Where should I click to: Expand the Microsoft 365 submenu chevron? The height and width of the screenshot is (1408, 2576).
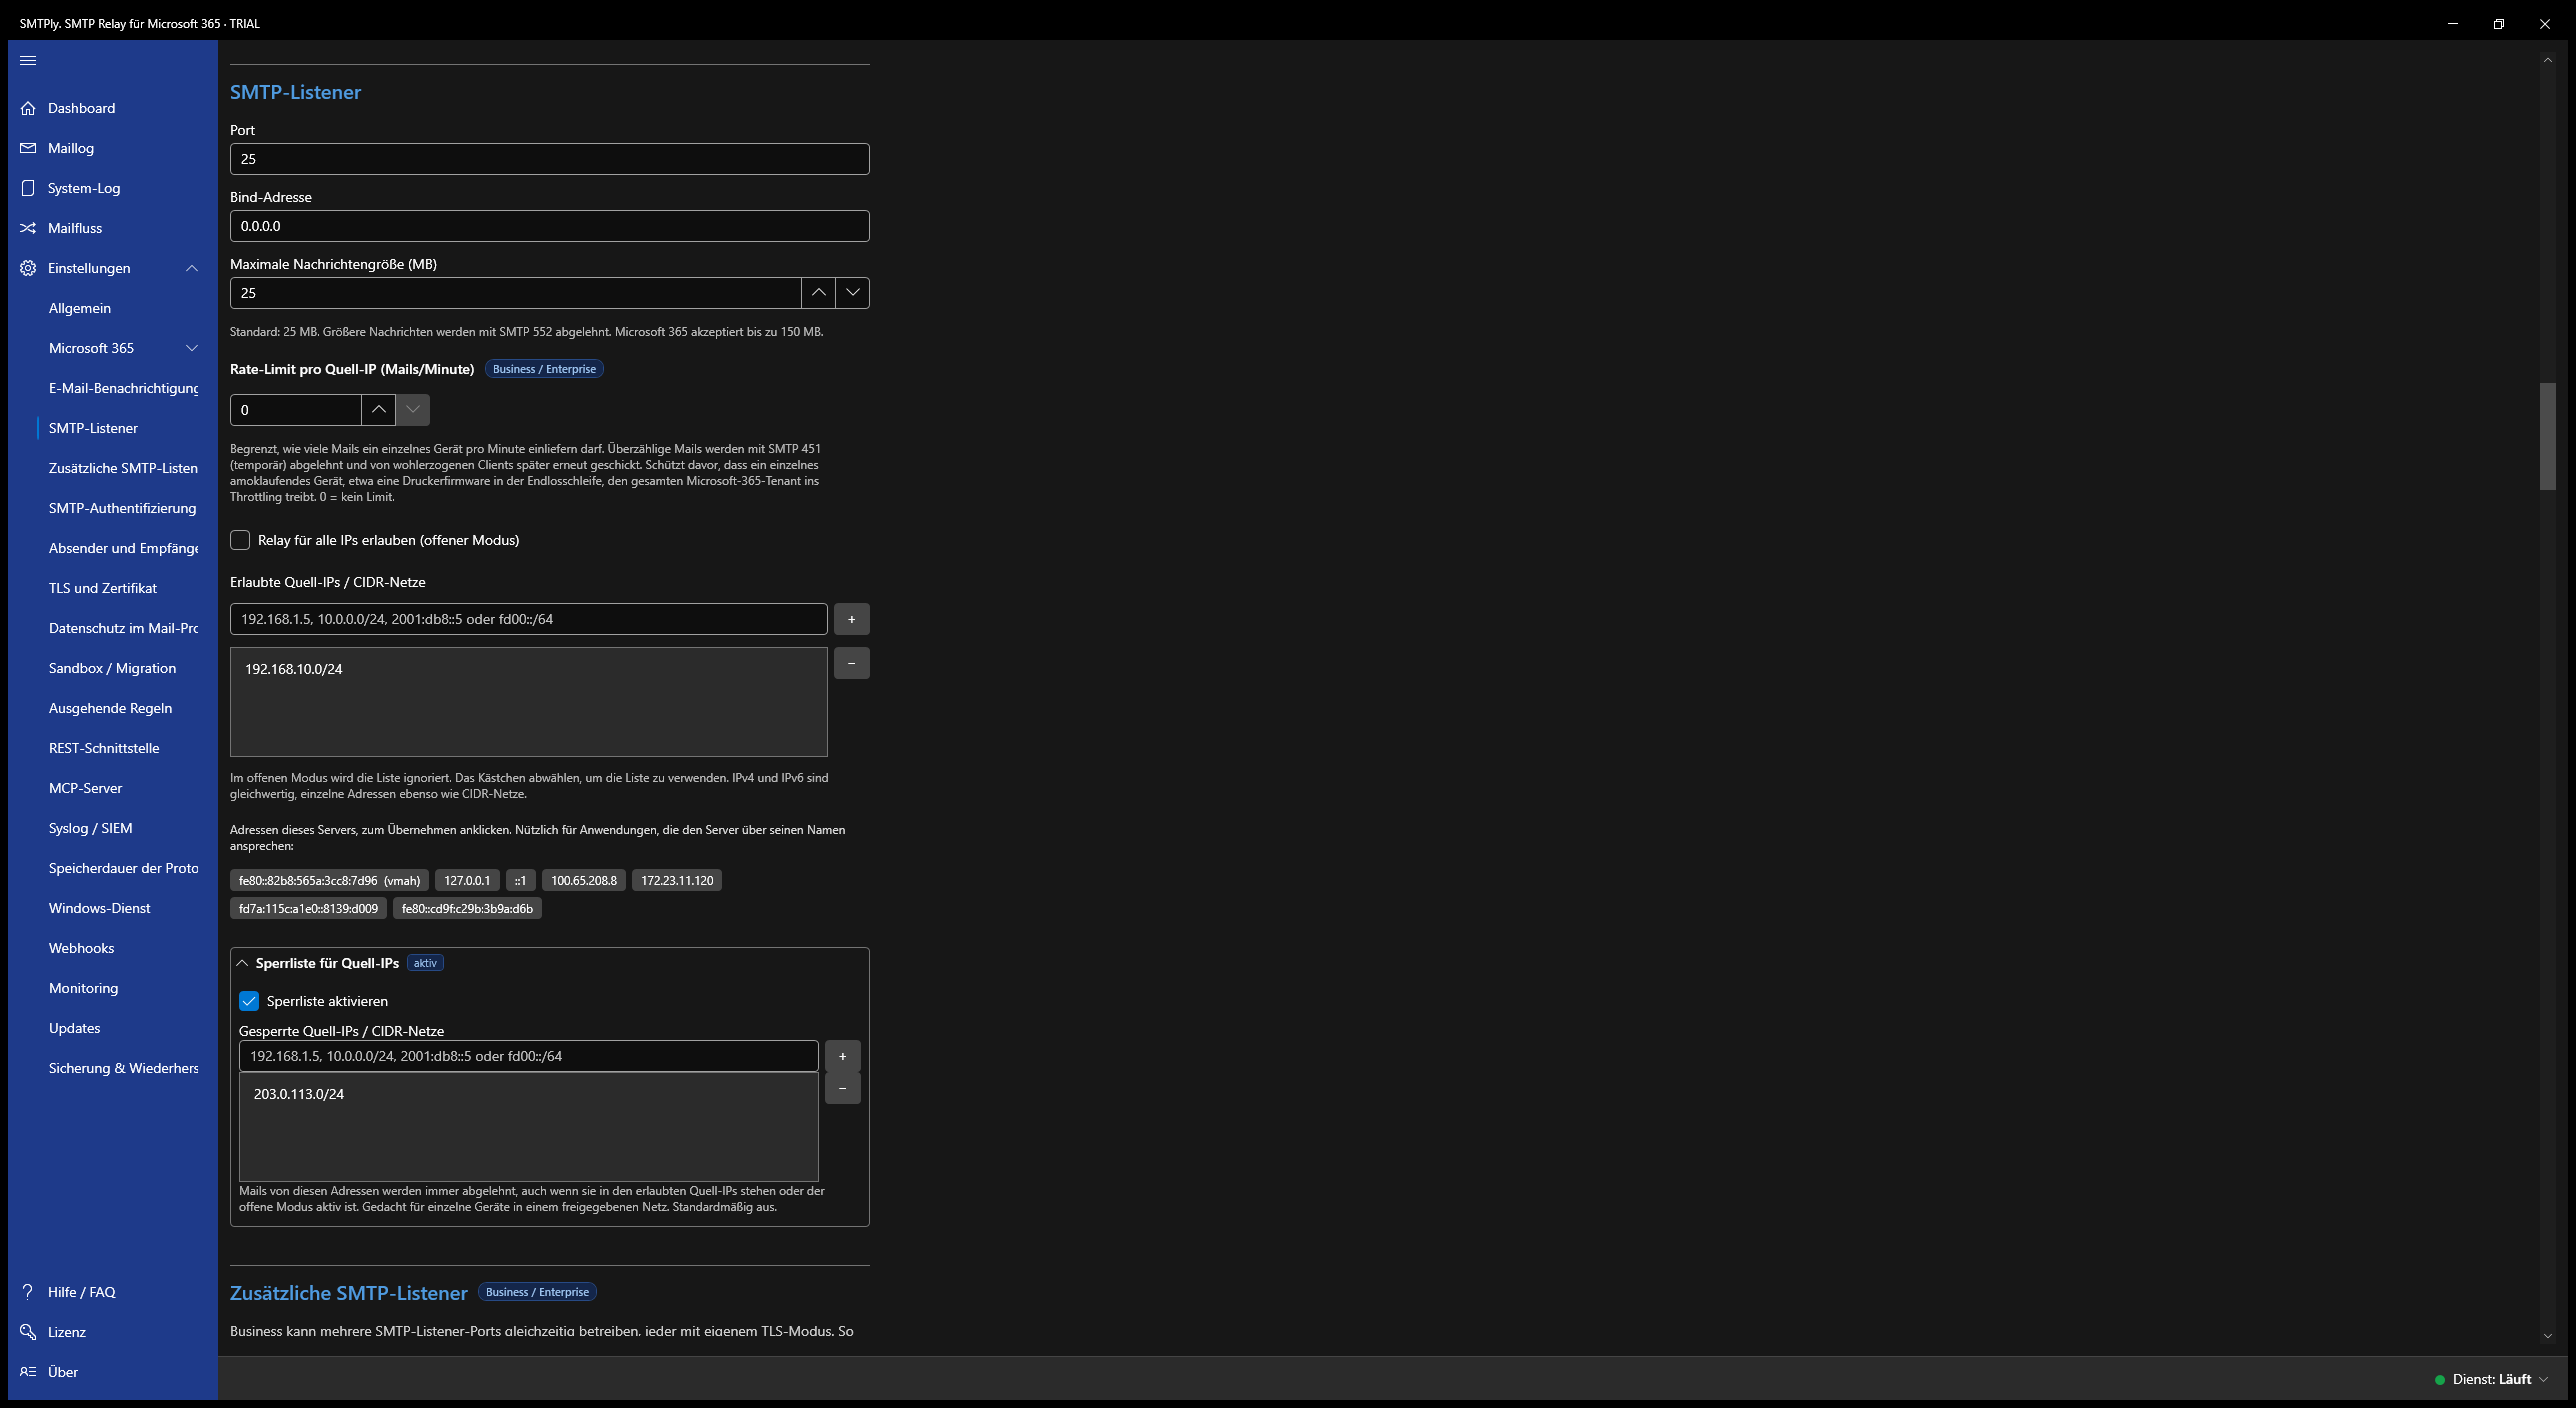click(192, 348)
